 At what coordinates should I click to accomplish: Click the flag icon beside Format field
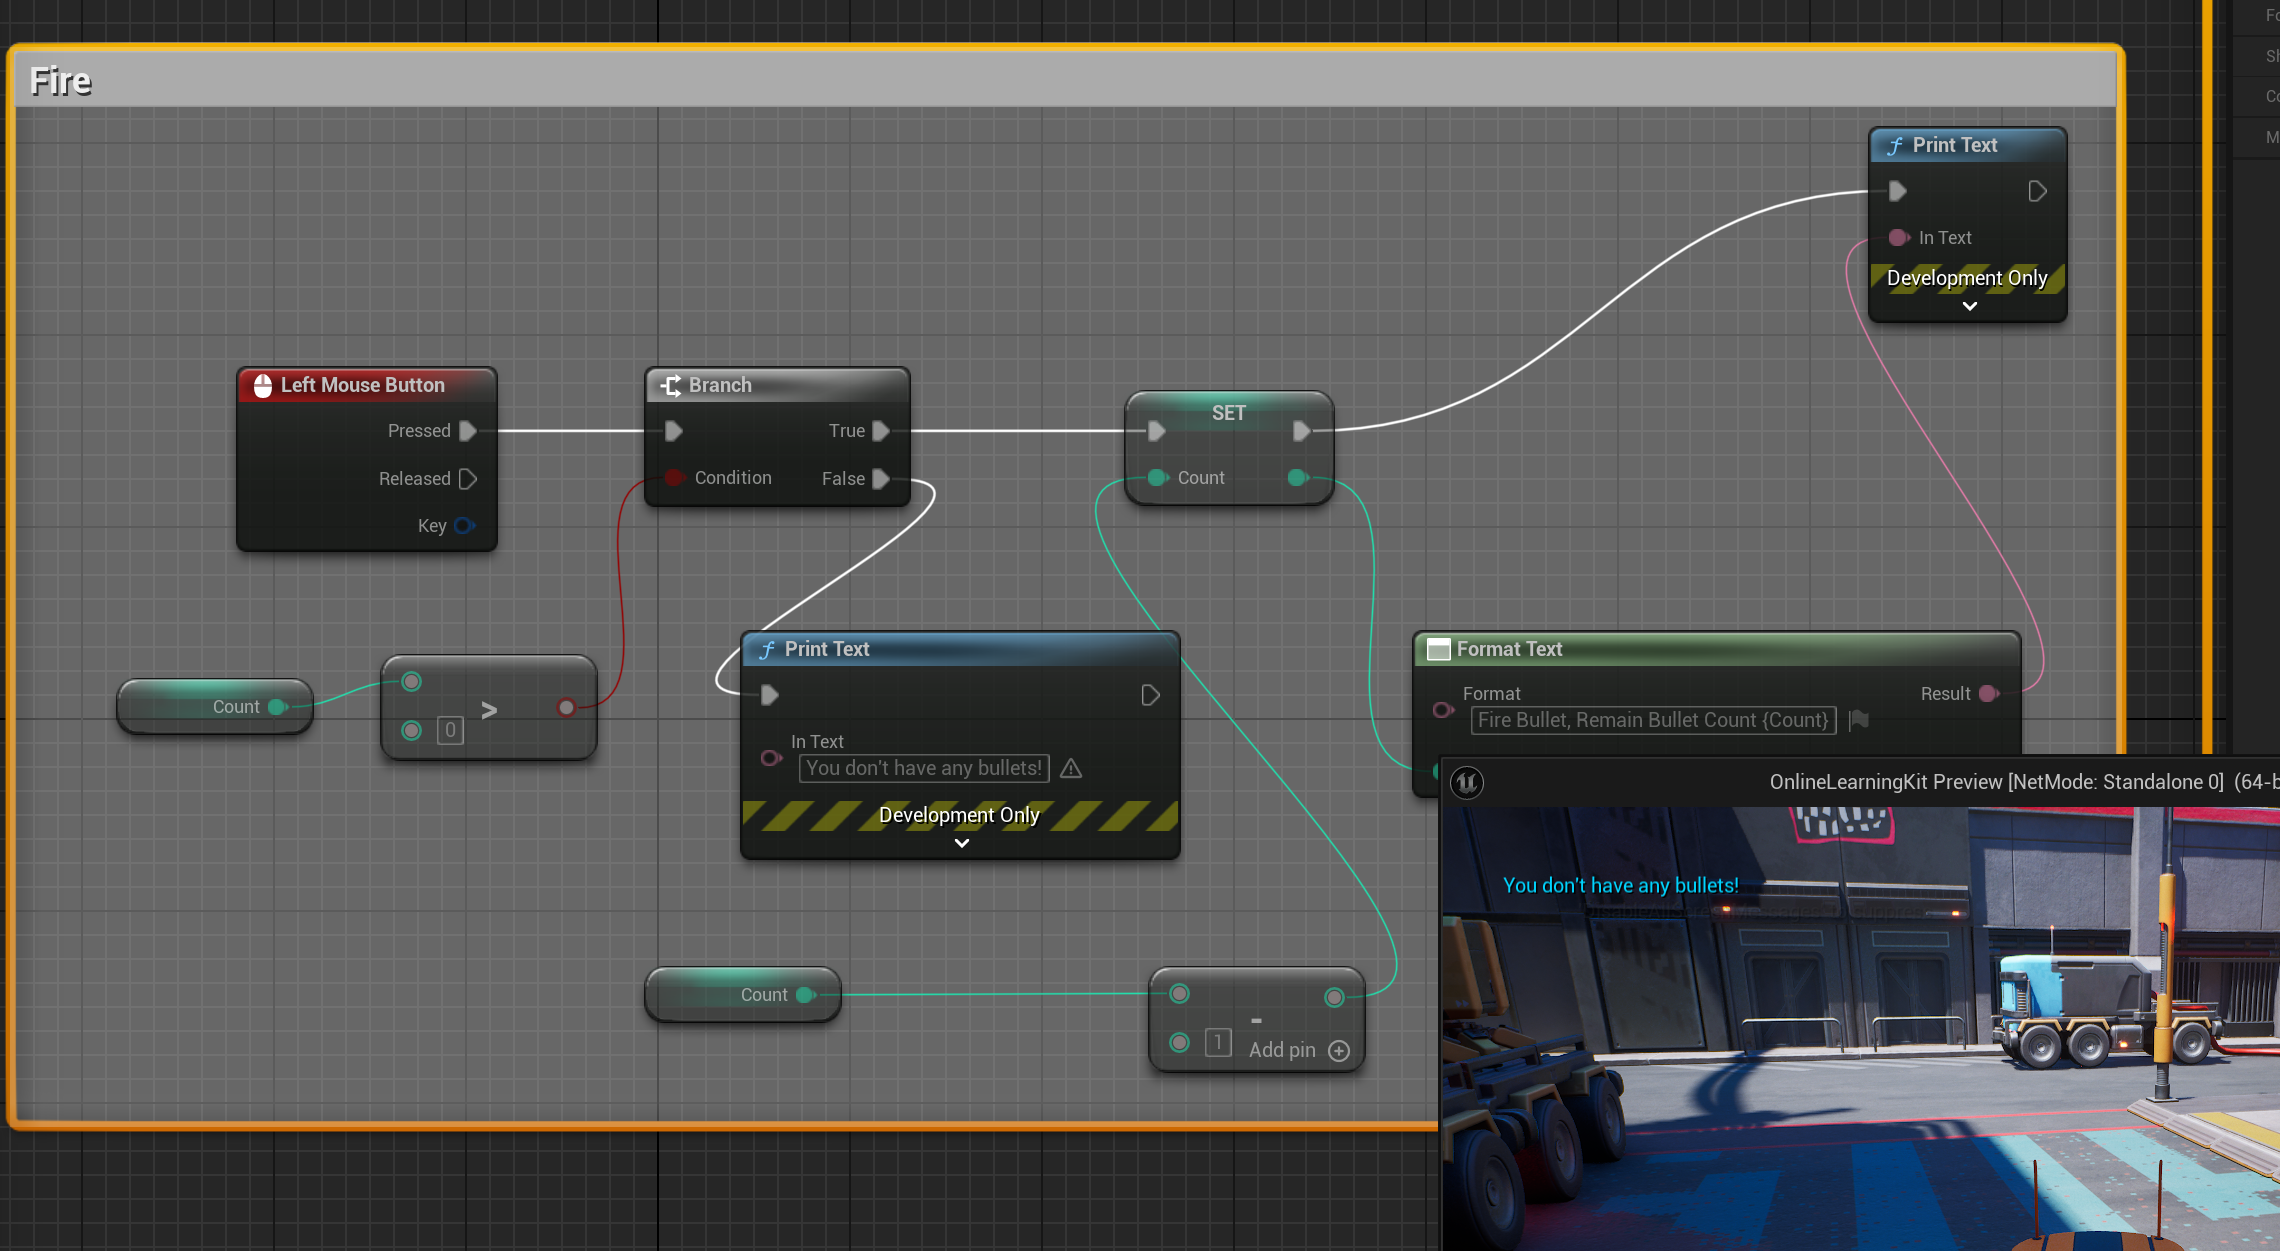point(1859,720)
